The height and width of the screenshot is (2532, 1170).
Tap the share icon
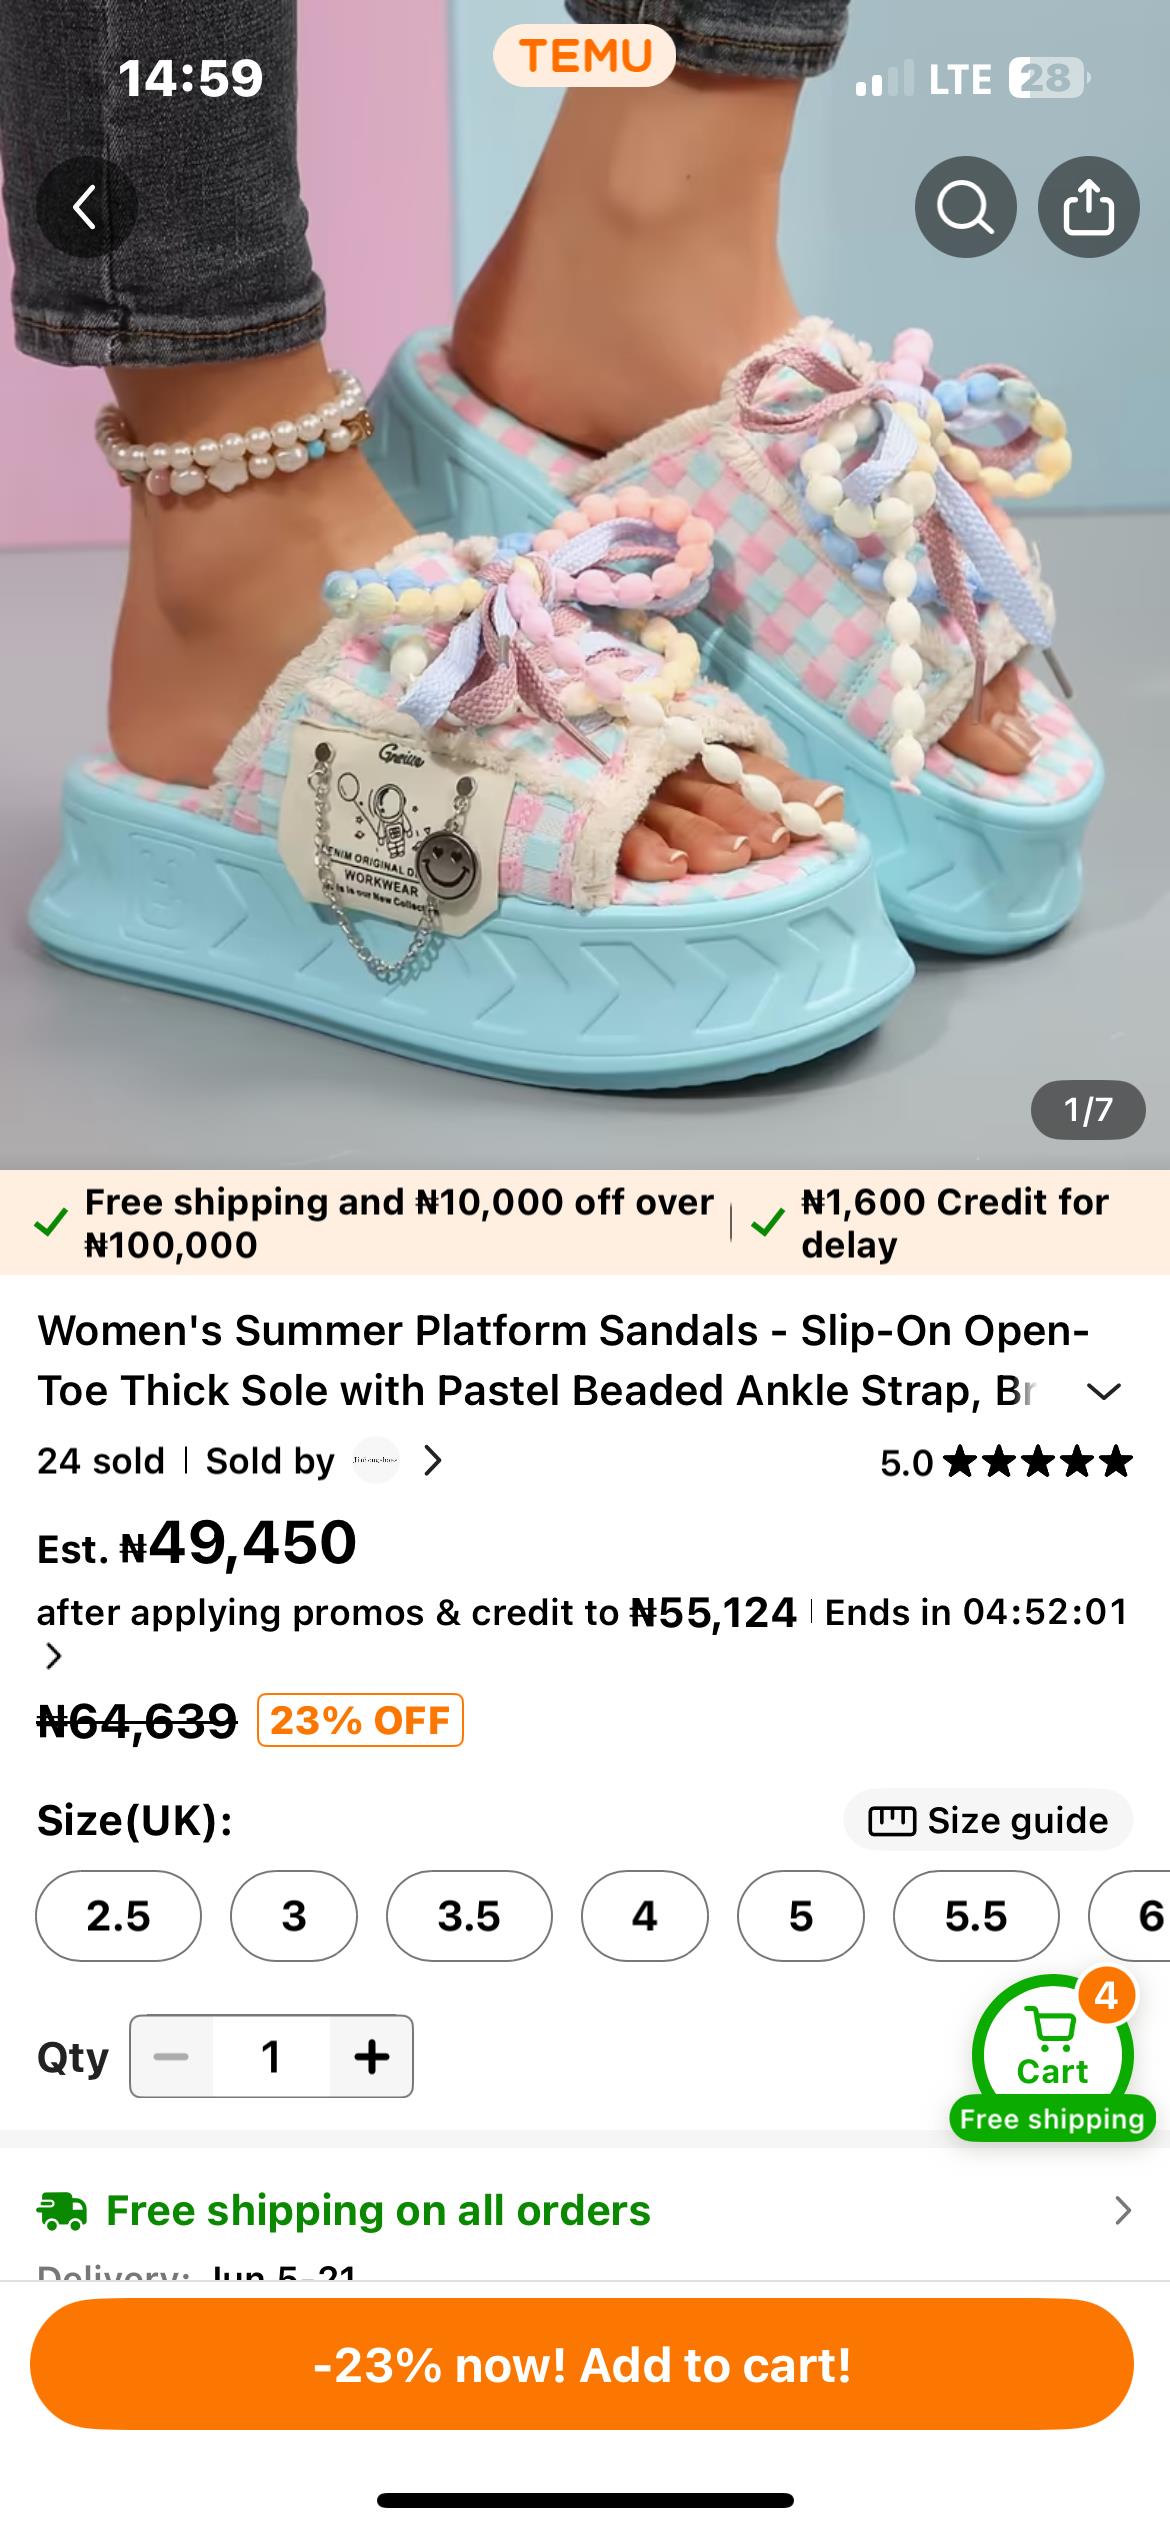(x=1088, y=208)
